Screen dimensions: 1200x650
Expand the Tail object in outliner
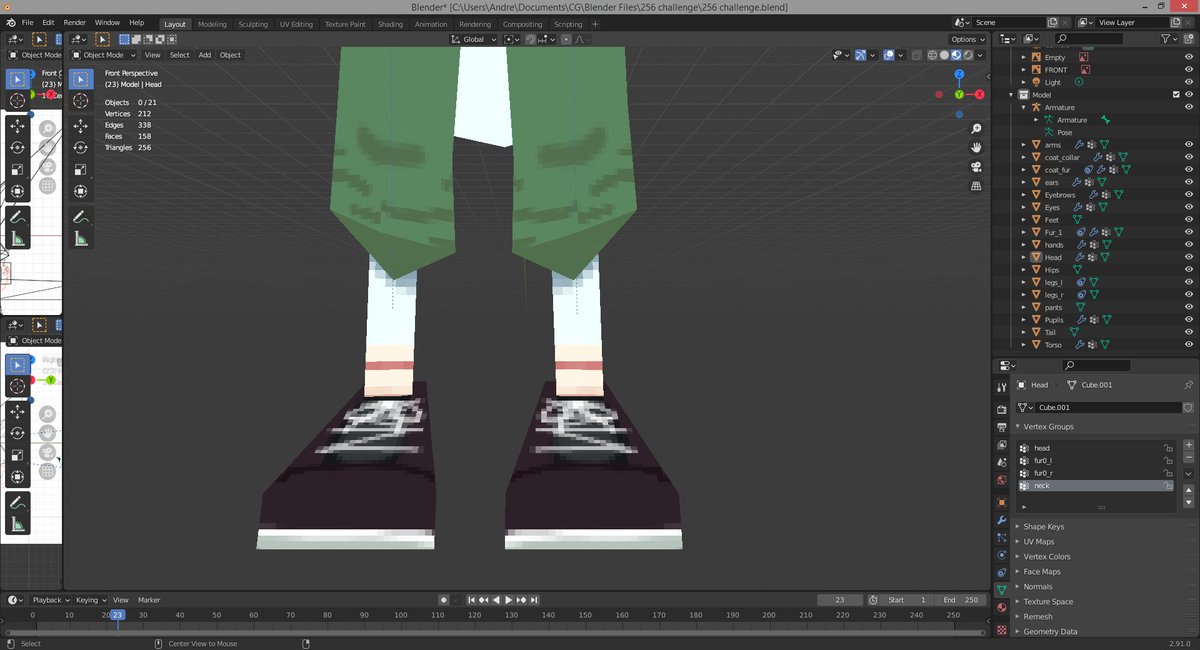point(1024,332)
